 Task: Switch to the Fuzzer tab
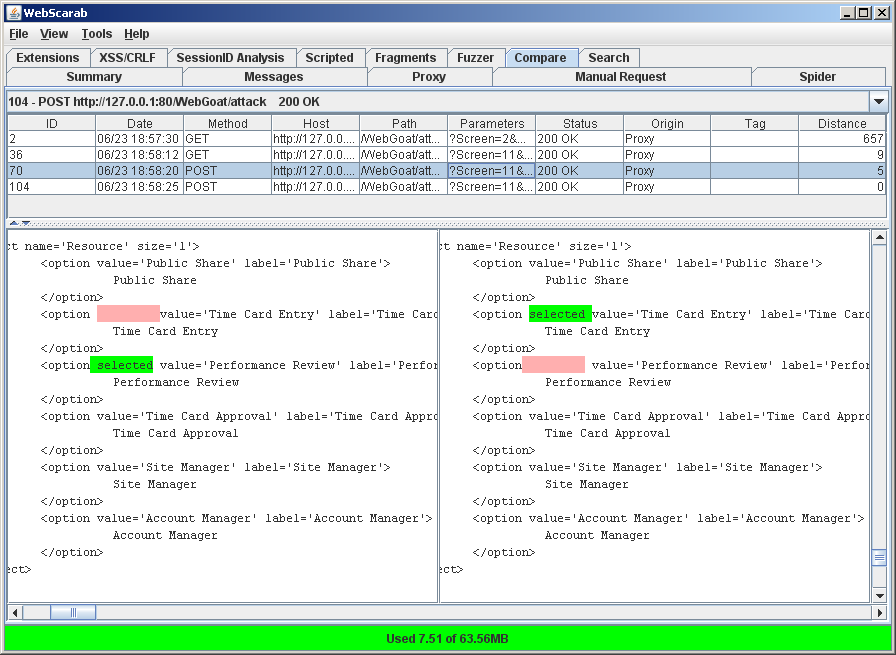[x=475, y=58]
